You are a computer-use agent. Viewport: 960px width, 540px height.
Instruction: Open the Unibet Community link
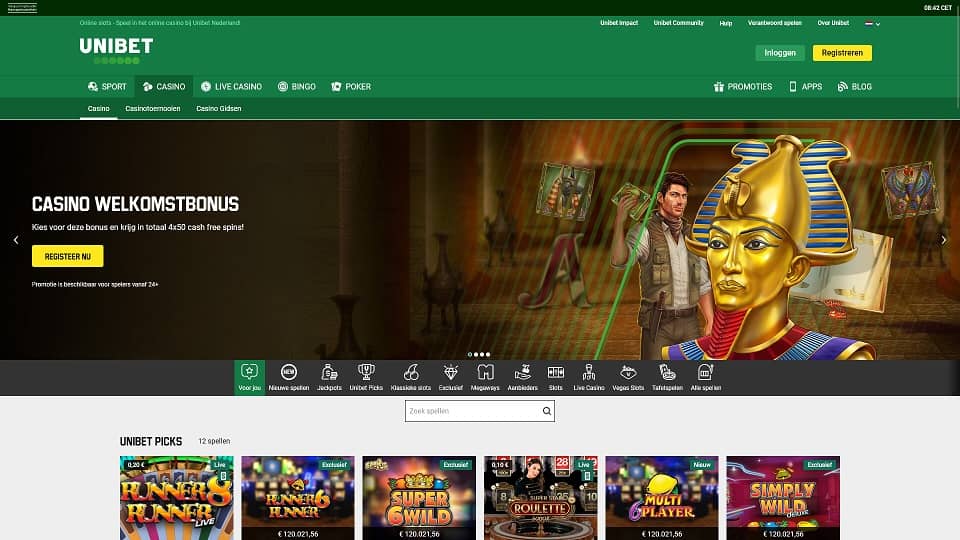tap(678, 23)
